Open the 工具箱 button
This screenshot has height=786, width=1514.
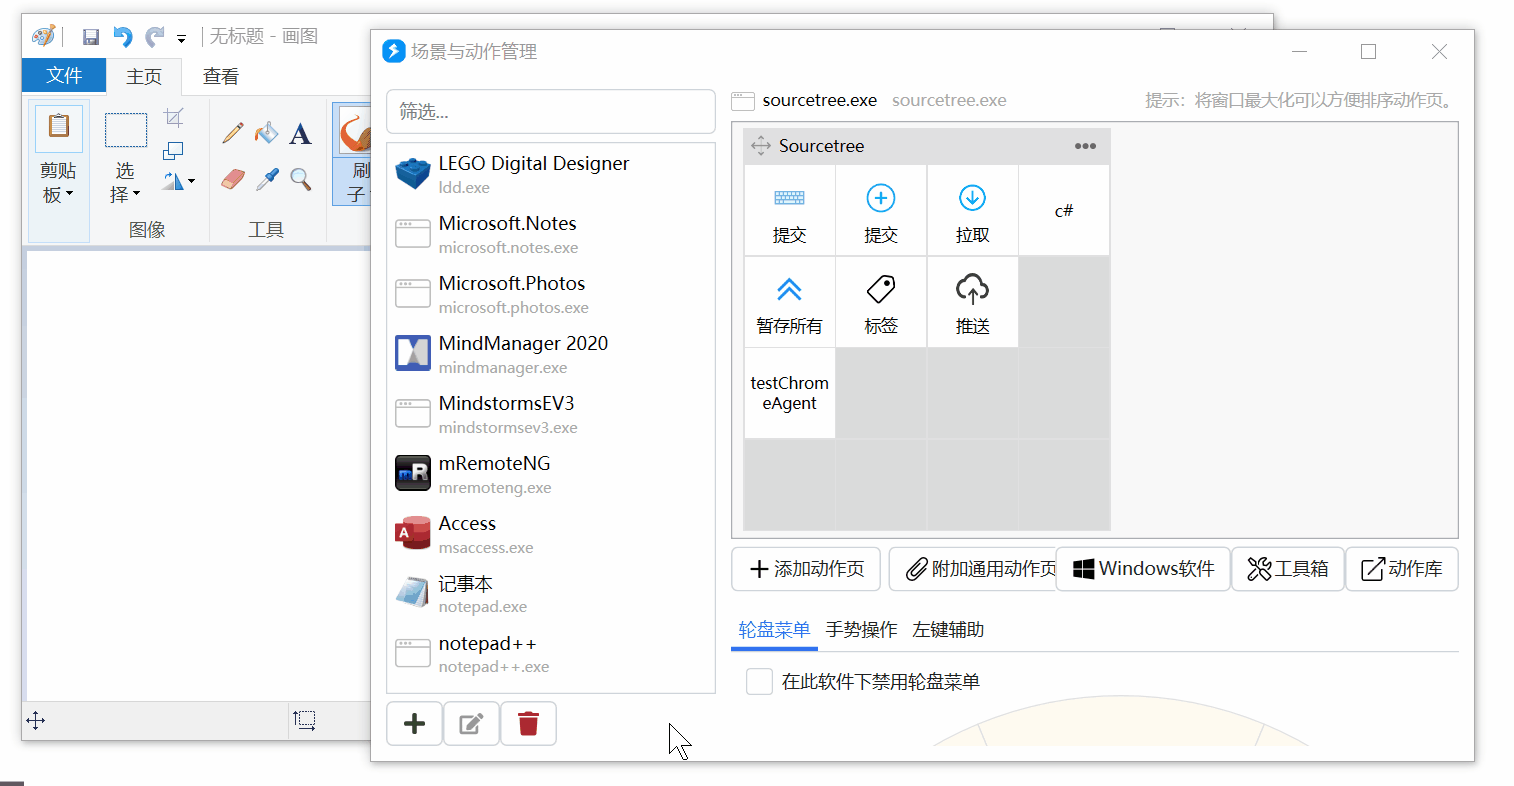(x=1287, y=569)
